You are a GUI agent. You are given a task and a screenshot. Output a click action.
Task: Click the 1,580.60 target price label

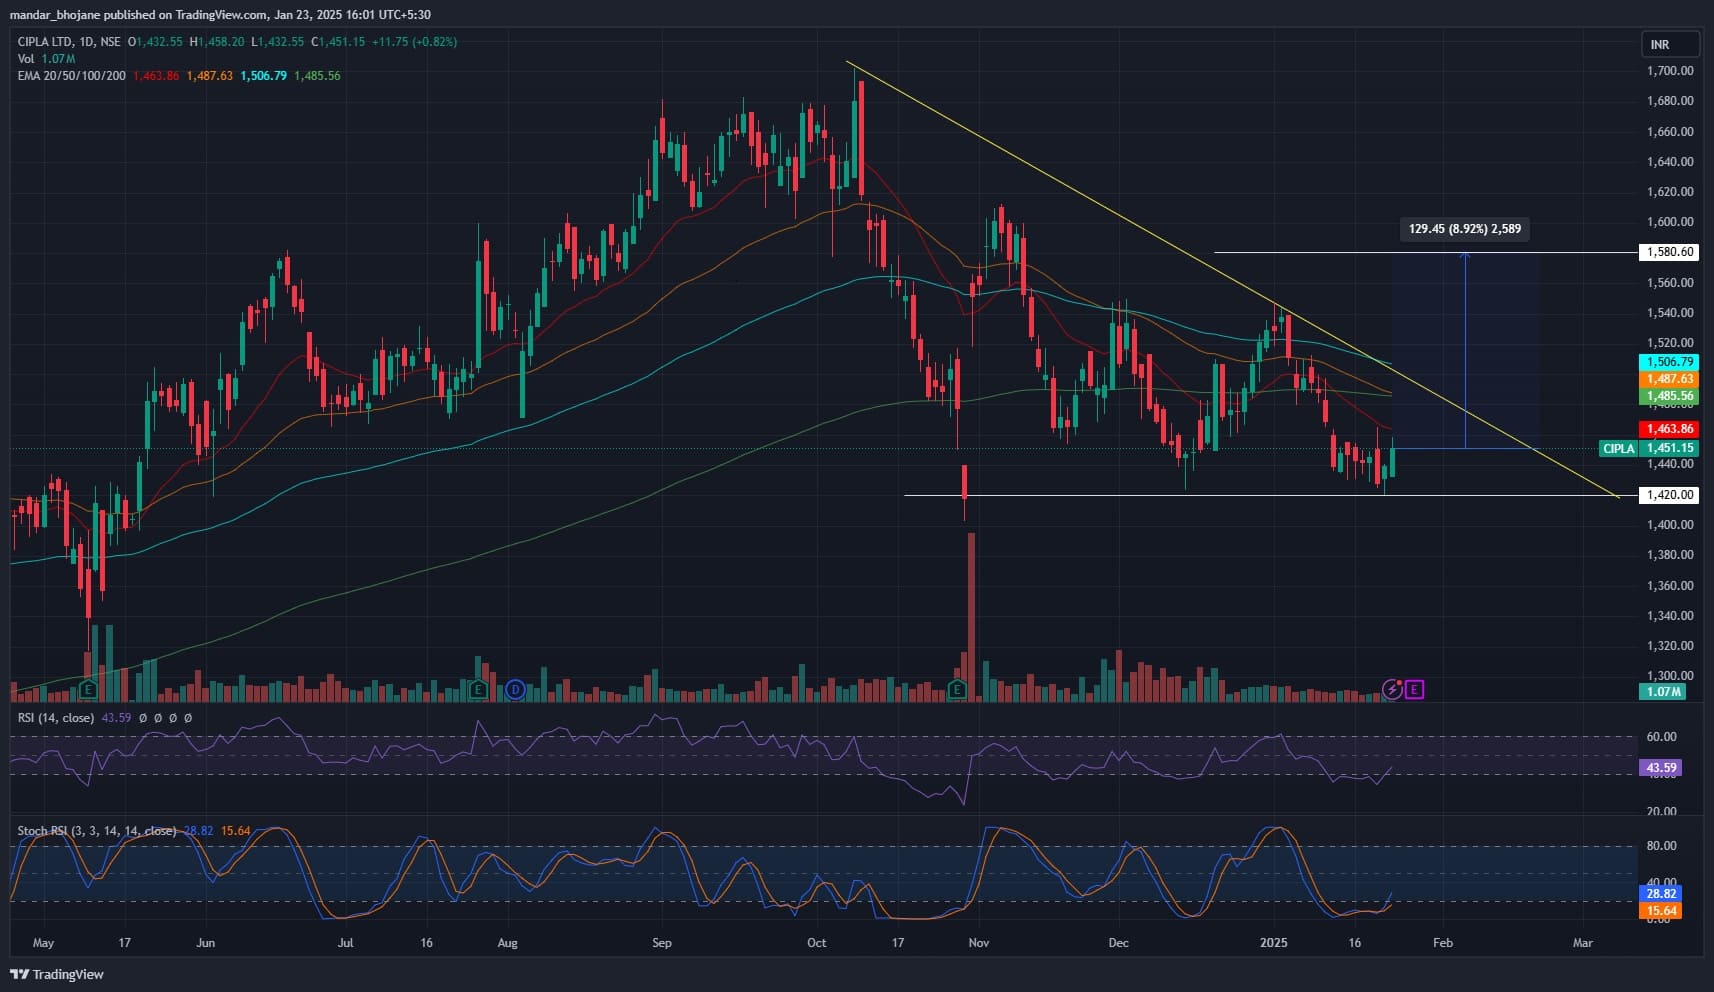tap(1670, 252)
